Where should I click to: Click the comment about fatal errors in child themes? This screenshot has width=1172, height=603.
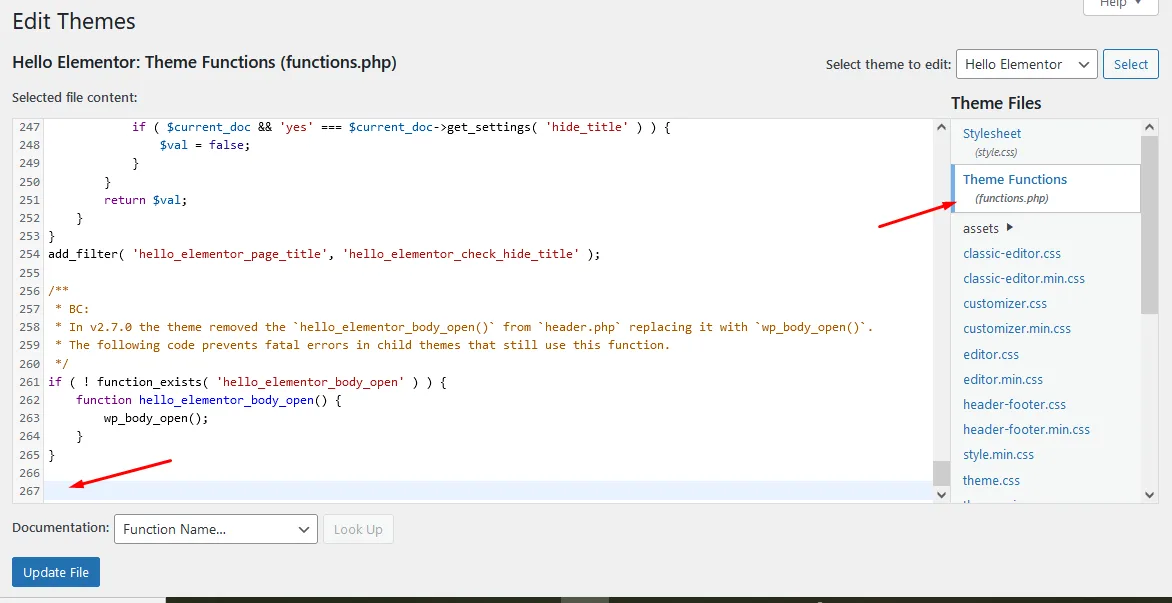click(362, 345)
